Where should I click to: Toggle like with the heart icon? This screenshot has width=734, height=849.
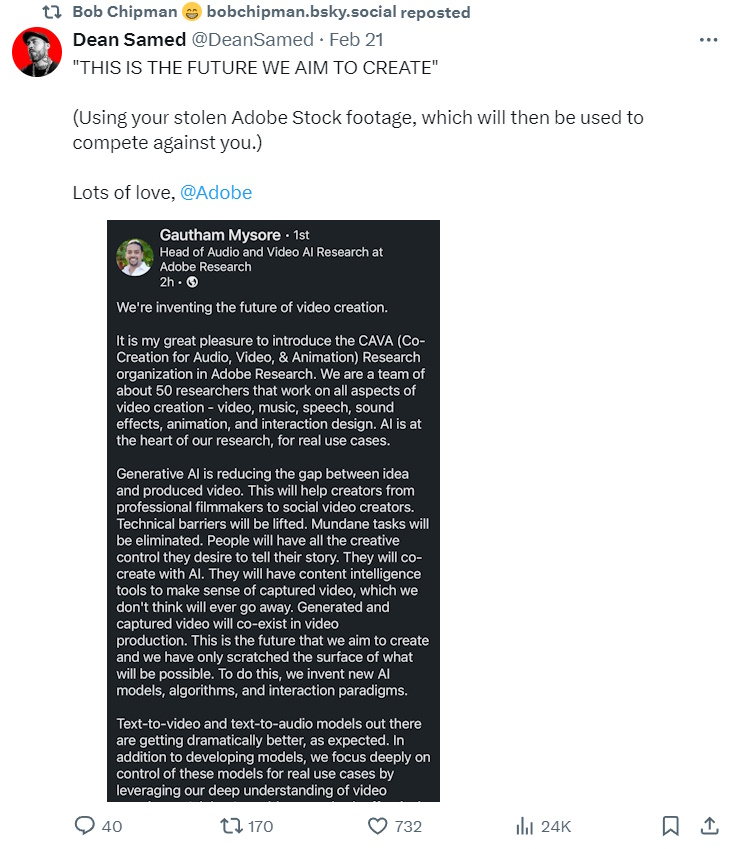pos(377,826)
